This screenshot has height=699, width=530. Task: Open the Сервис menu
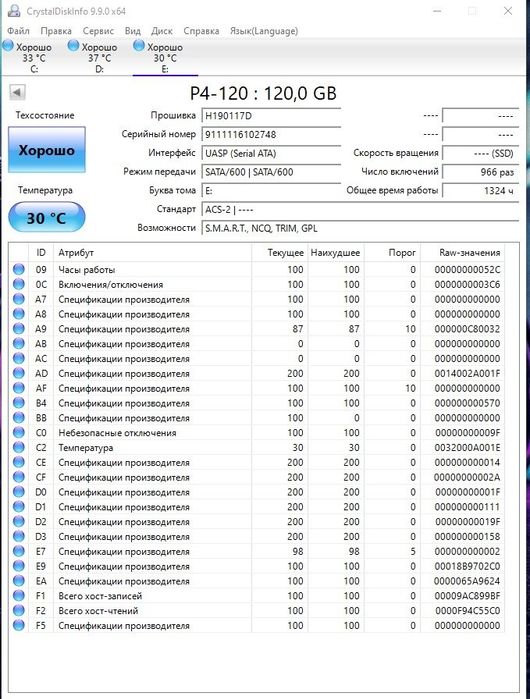98,31
